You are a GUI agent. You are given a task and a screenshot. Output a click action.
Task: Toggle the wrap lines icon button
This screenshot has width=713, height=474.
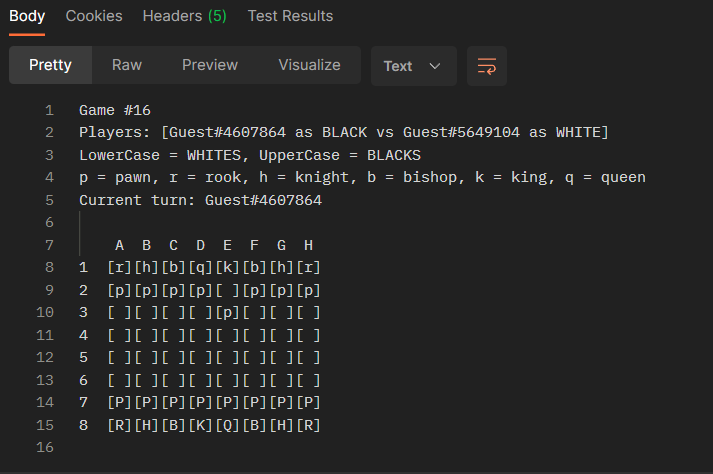[487, 66]
